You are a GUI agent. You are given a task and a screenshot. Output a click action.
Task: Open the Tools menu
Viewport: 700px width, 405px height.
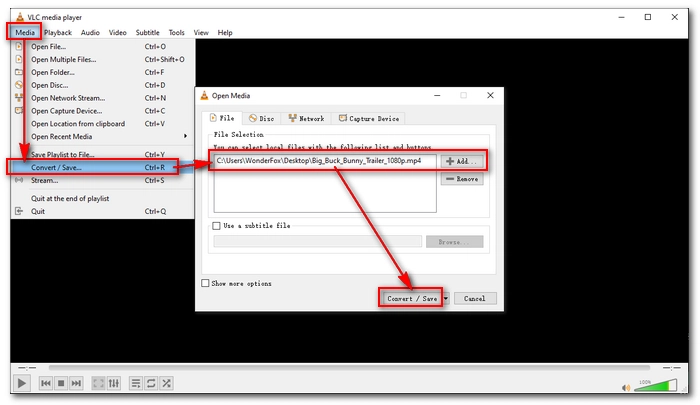176,32
